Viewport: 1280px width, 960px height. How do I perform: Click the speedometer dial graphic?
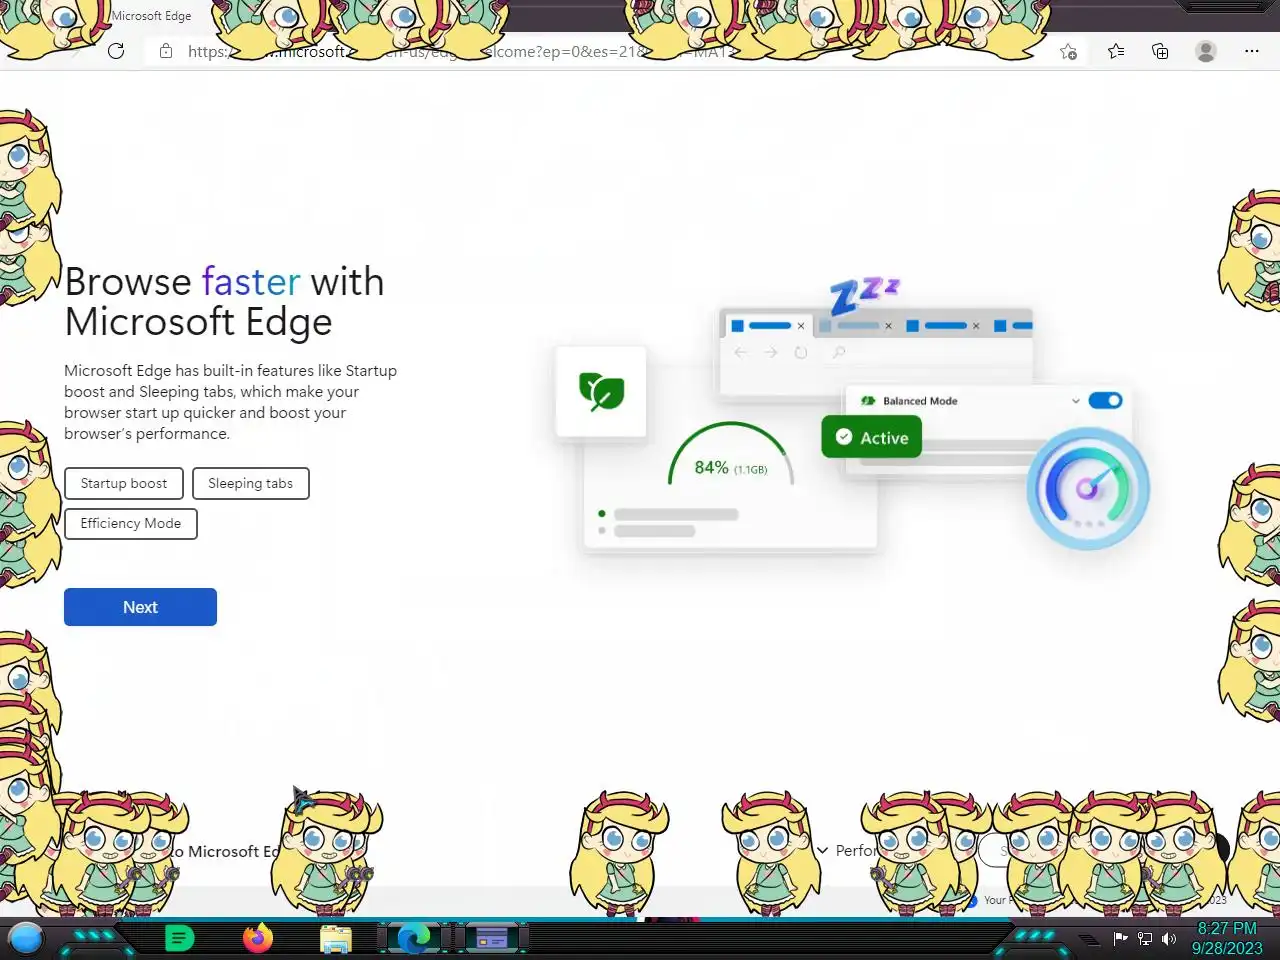[1088, 488]
